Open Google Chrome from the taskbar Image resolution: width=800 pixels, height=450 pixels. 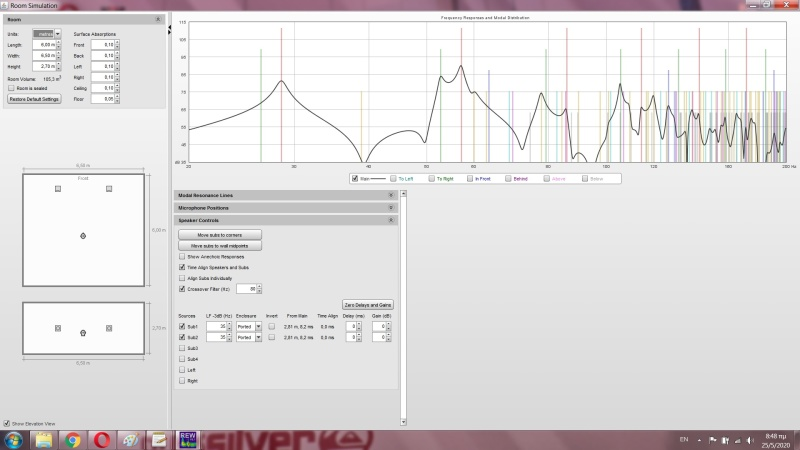click(73, 439)
